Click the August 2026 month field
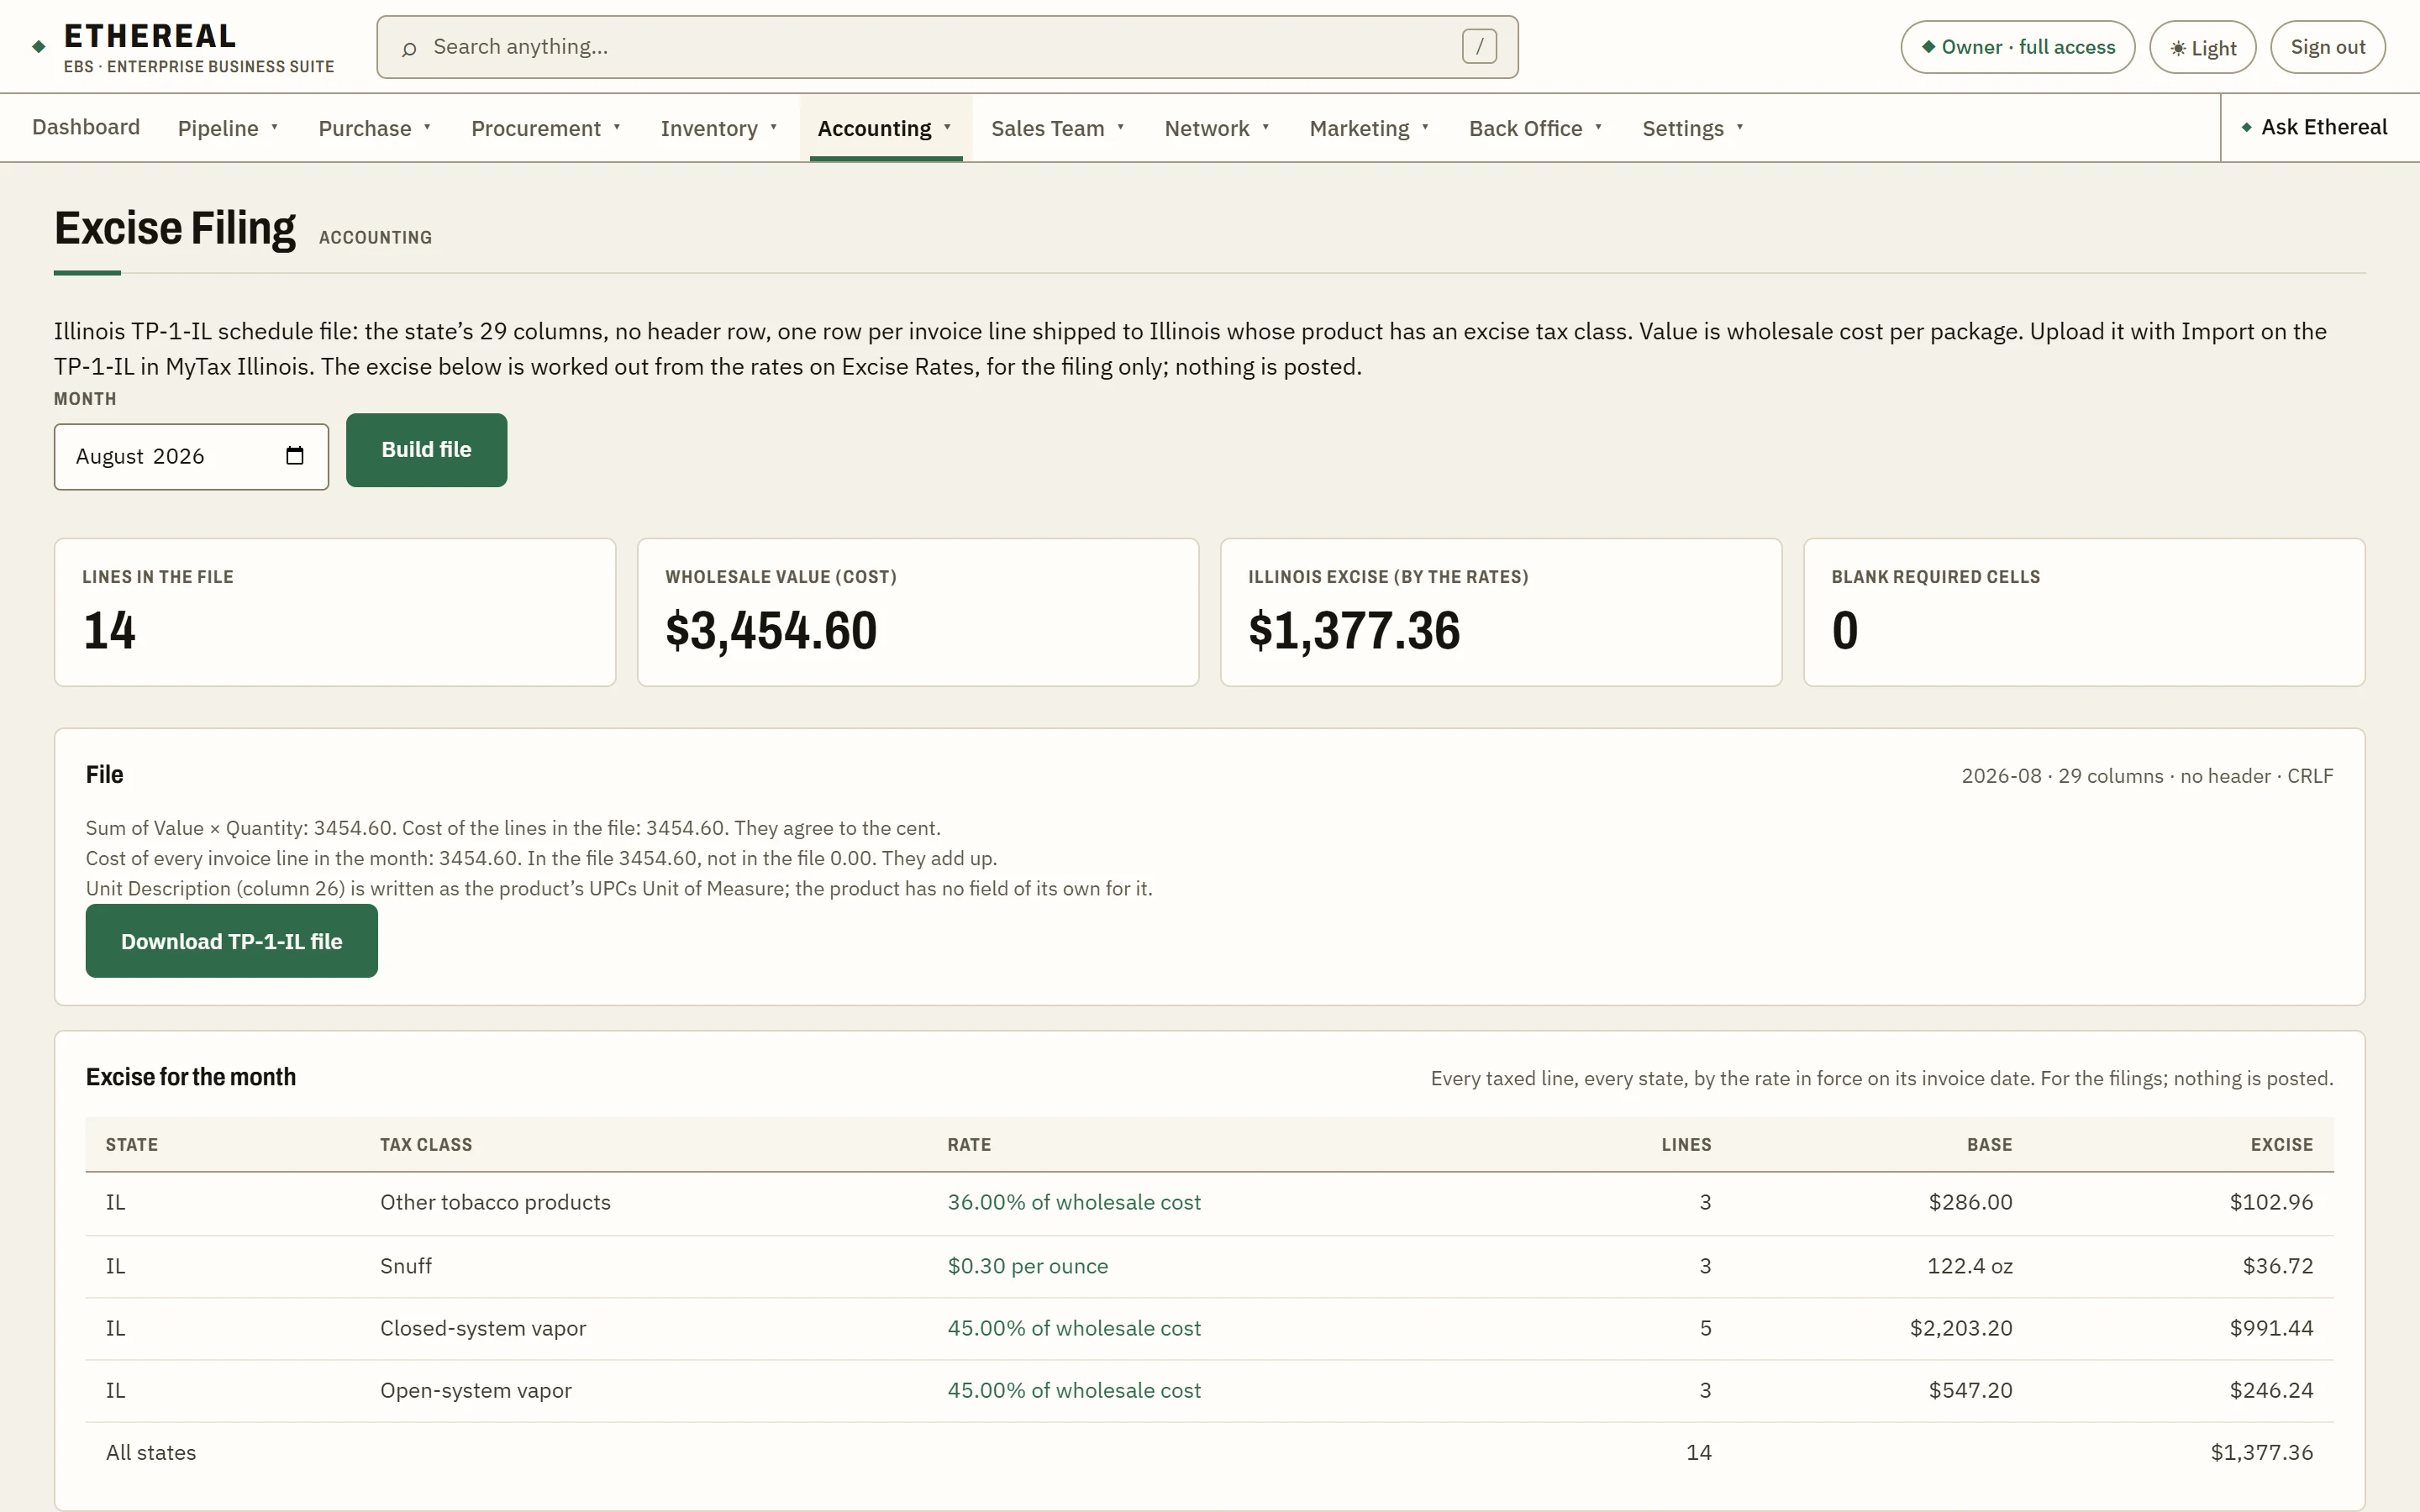Image resolution: width=2420 pixels, height=1512 pixels. tap(191, 457)
